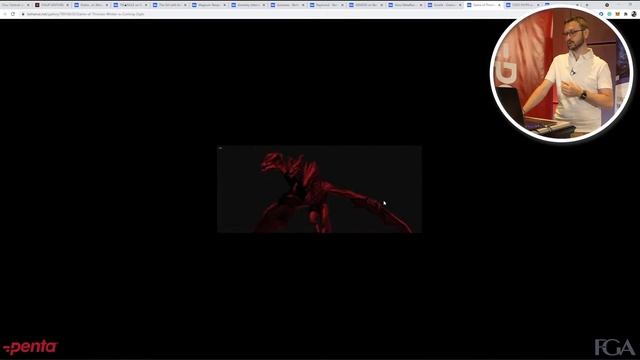Reload the Behance page
Viewport: 640px width, 360px height.
click(x=13, y=14)
